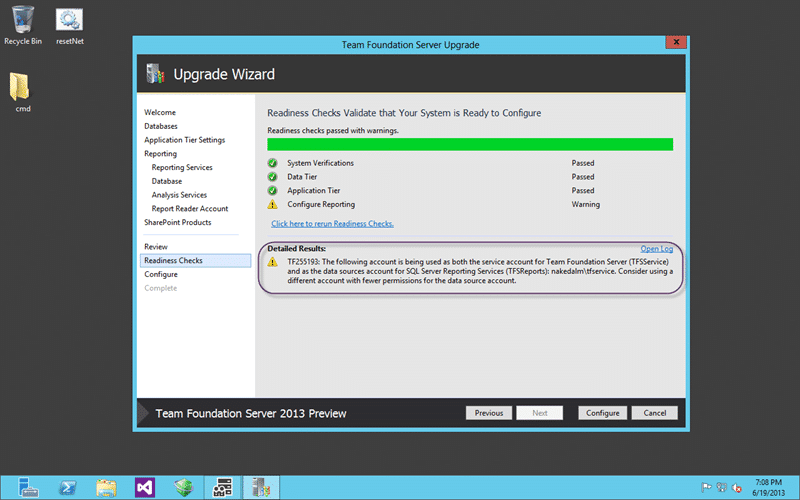Open Log link in Detailed Results

coord(657,248)
